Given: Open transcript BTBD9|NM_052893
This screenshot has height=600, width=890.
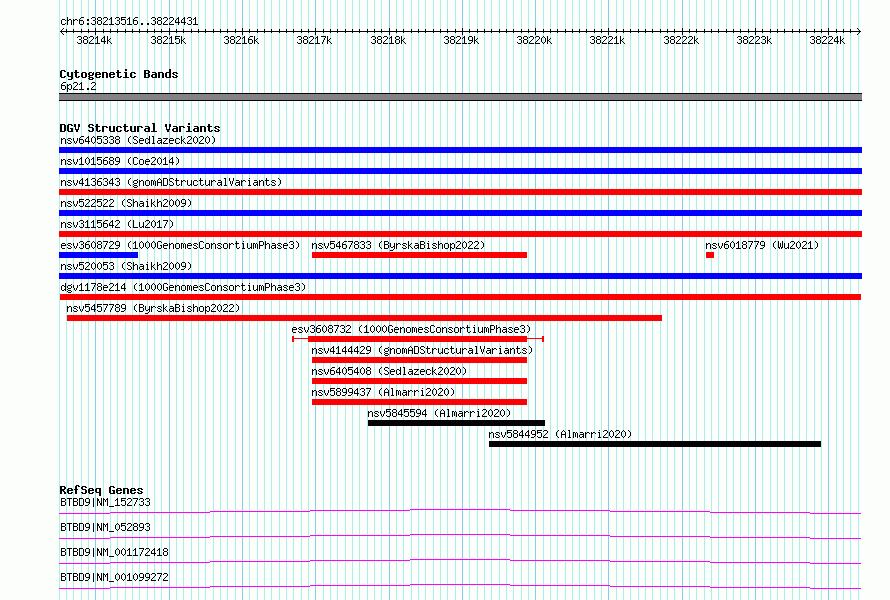Looking at the screenshot, I should click(106, 527).
